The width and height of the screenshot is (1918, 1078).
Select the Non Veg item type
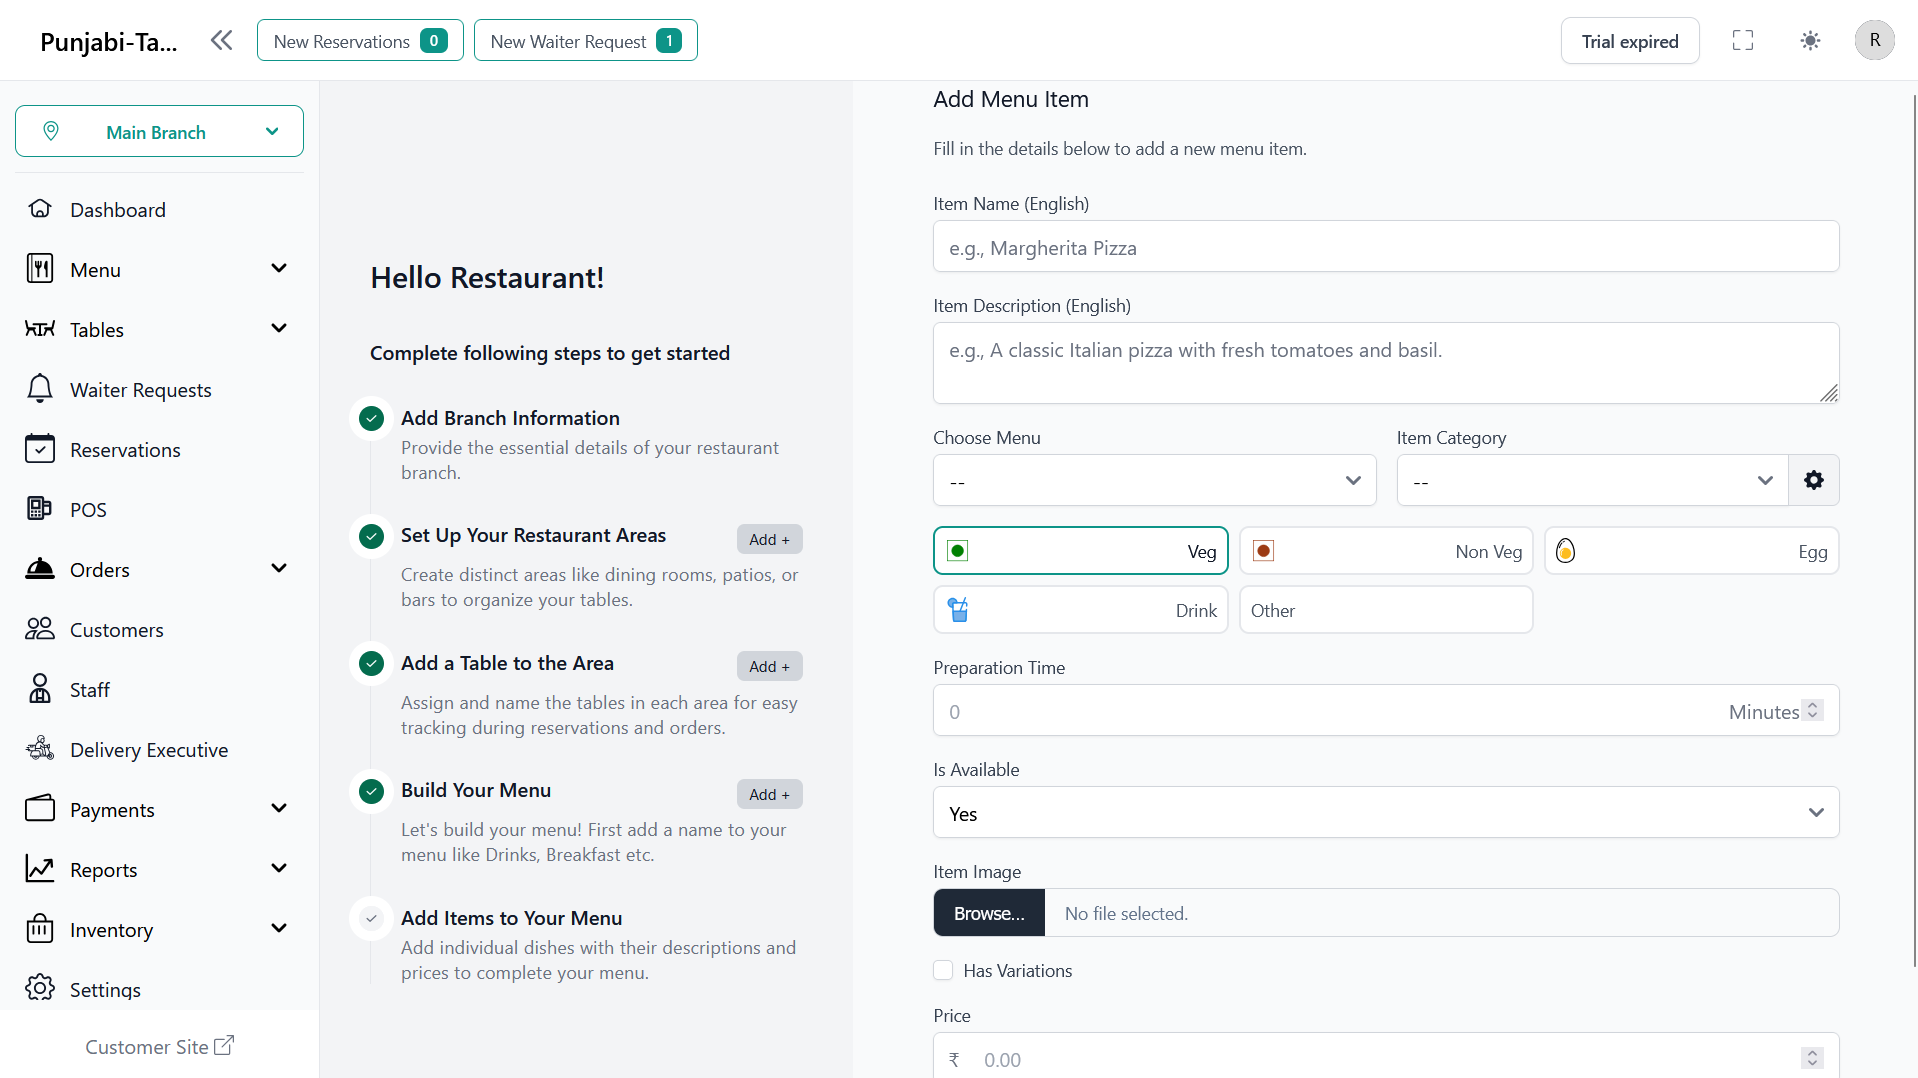click(x=1386, y=551)
